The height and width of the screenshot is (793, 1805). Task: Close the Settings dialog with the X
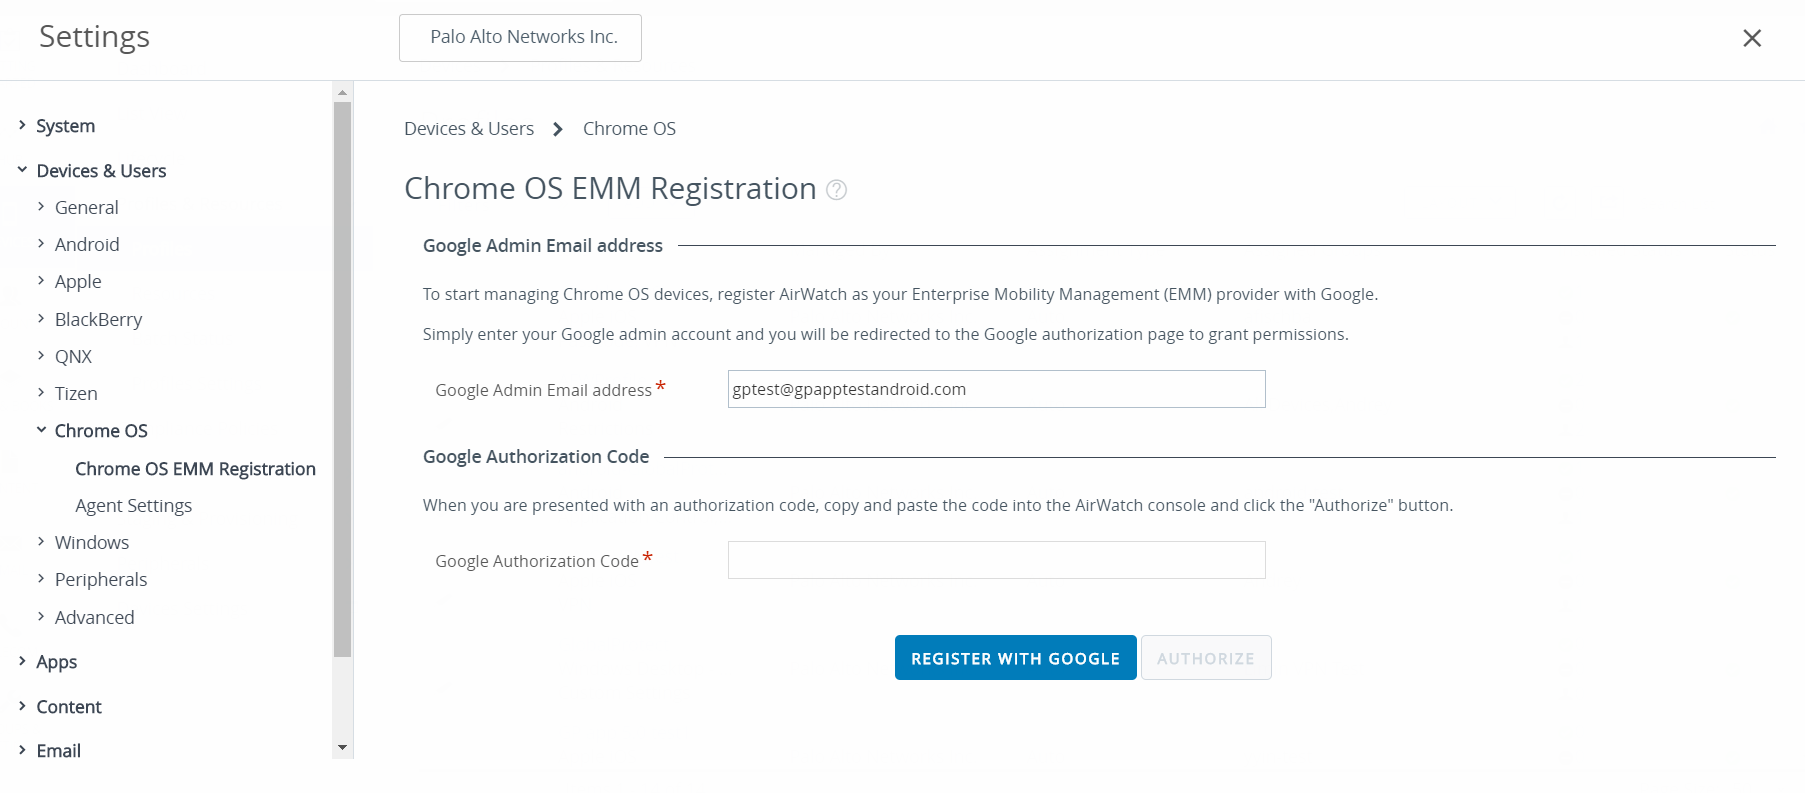(1751, 38)
